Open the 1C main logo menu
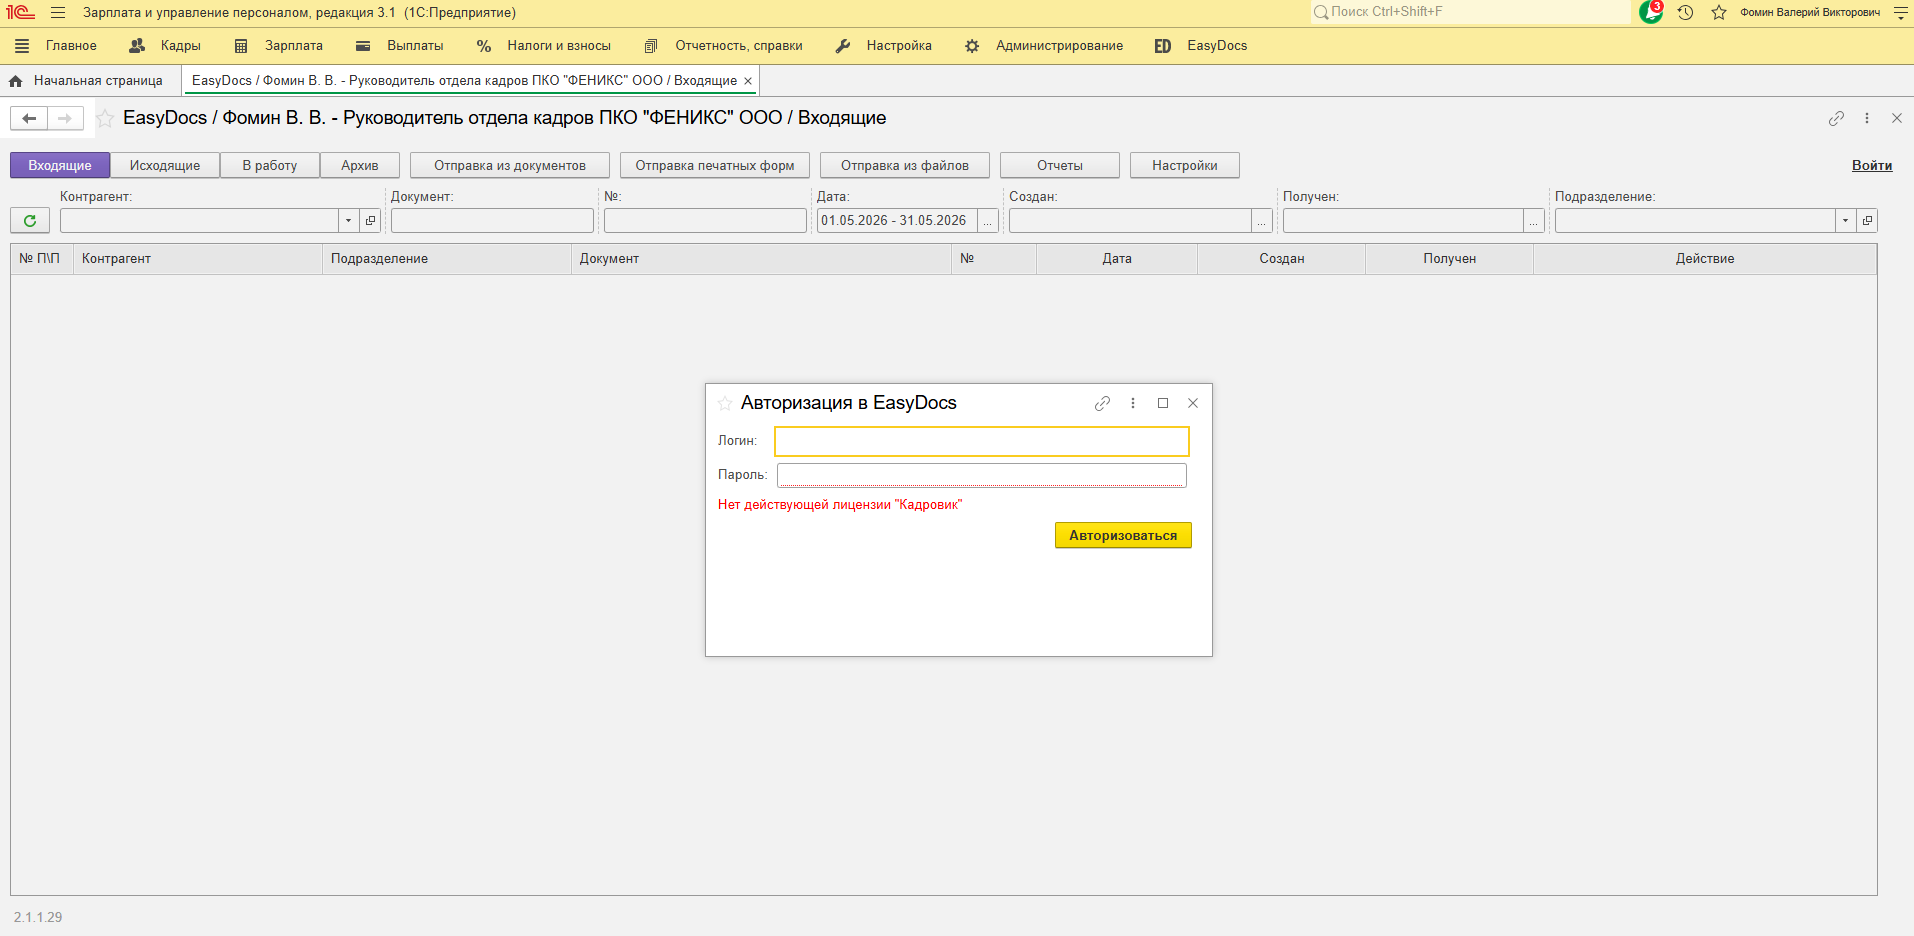1914x936 pixels. [x=21, y=13]
